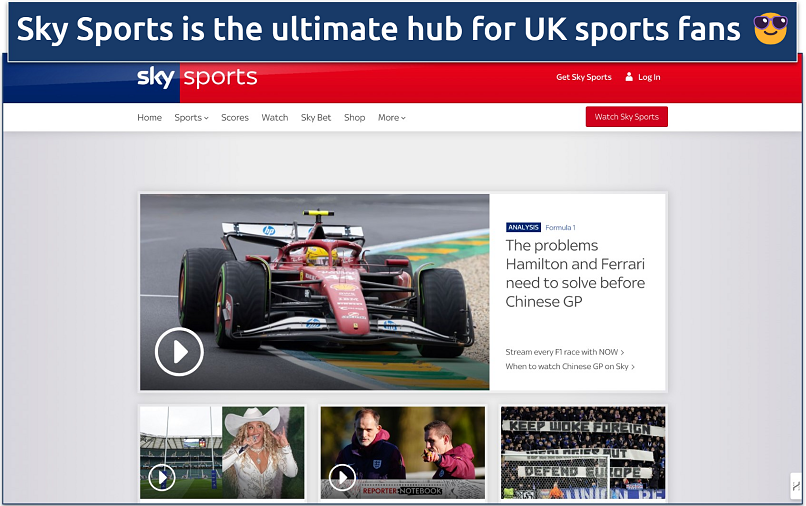This screenshot has width=806, height=506.
Task: Open the Hamilton and Ferrari problems headline
Action: pos(575,273)
